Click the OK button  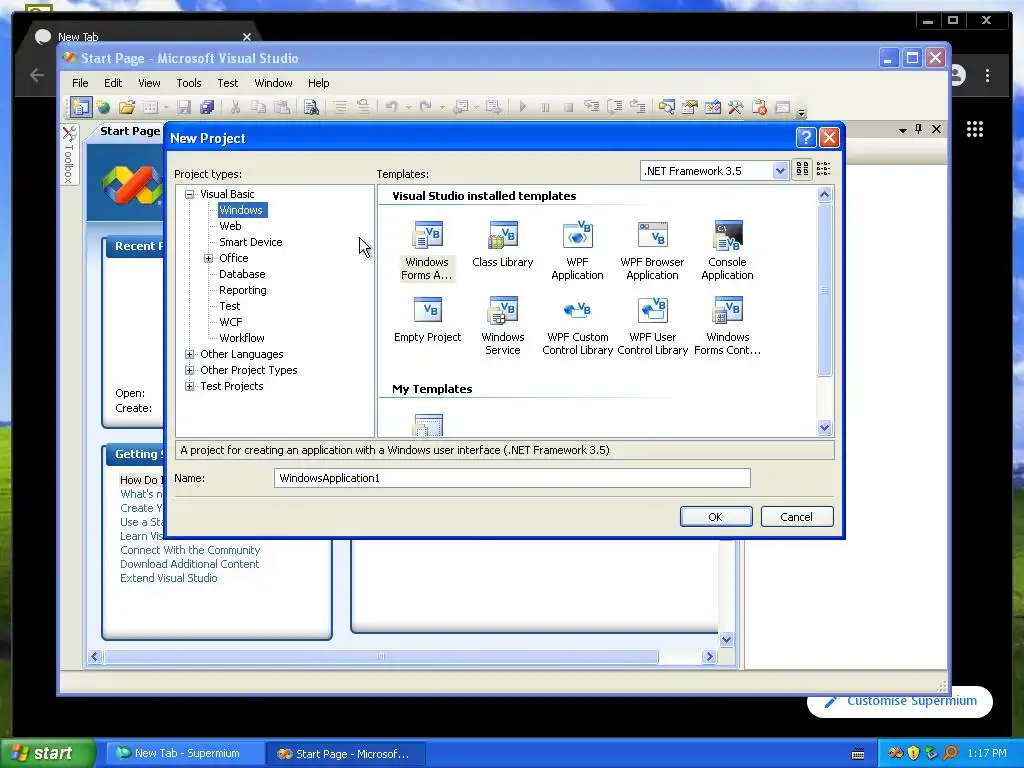tap(716, 517)
